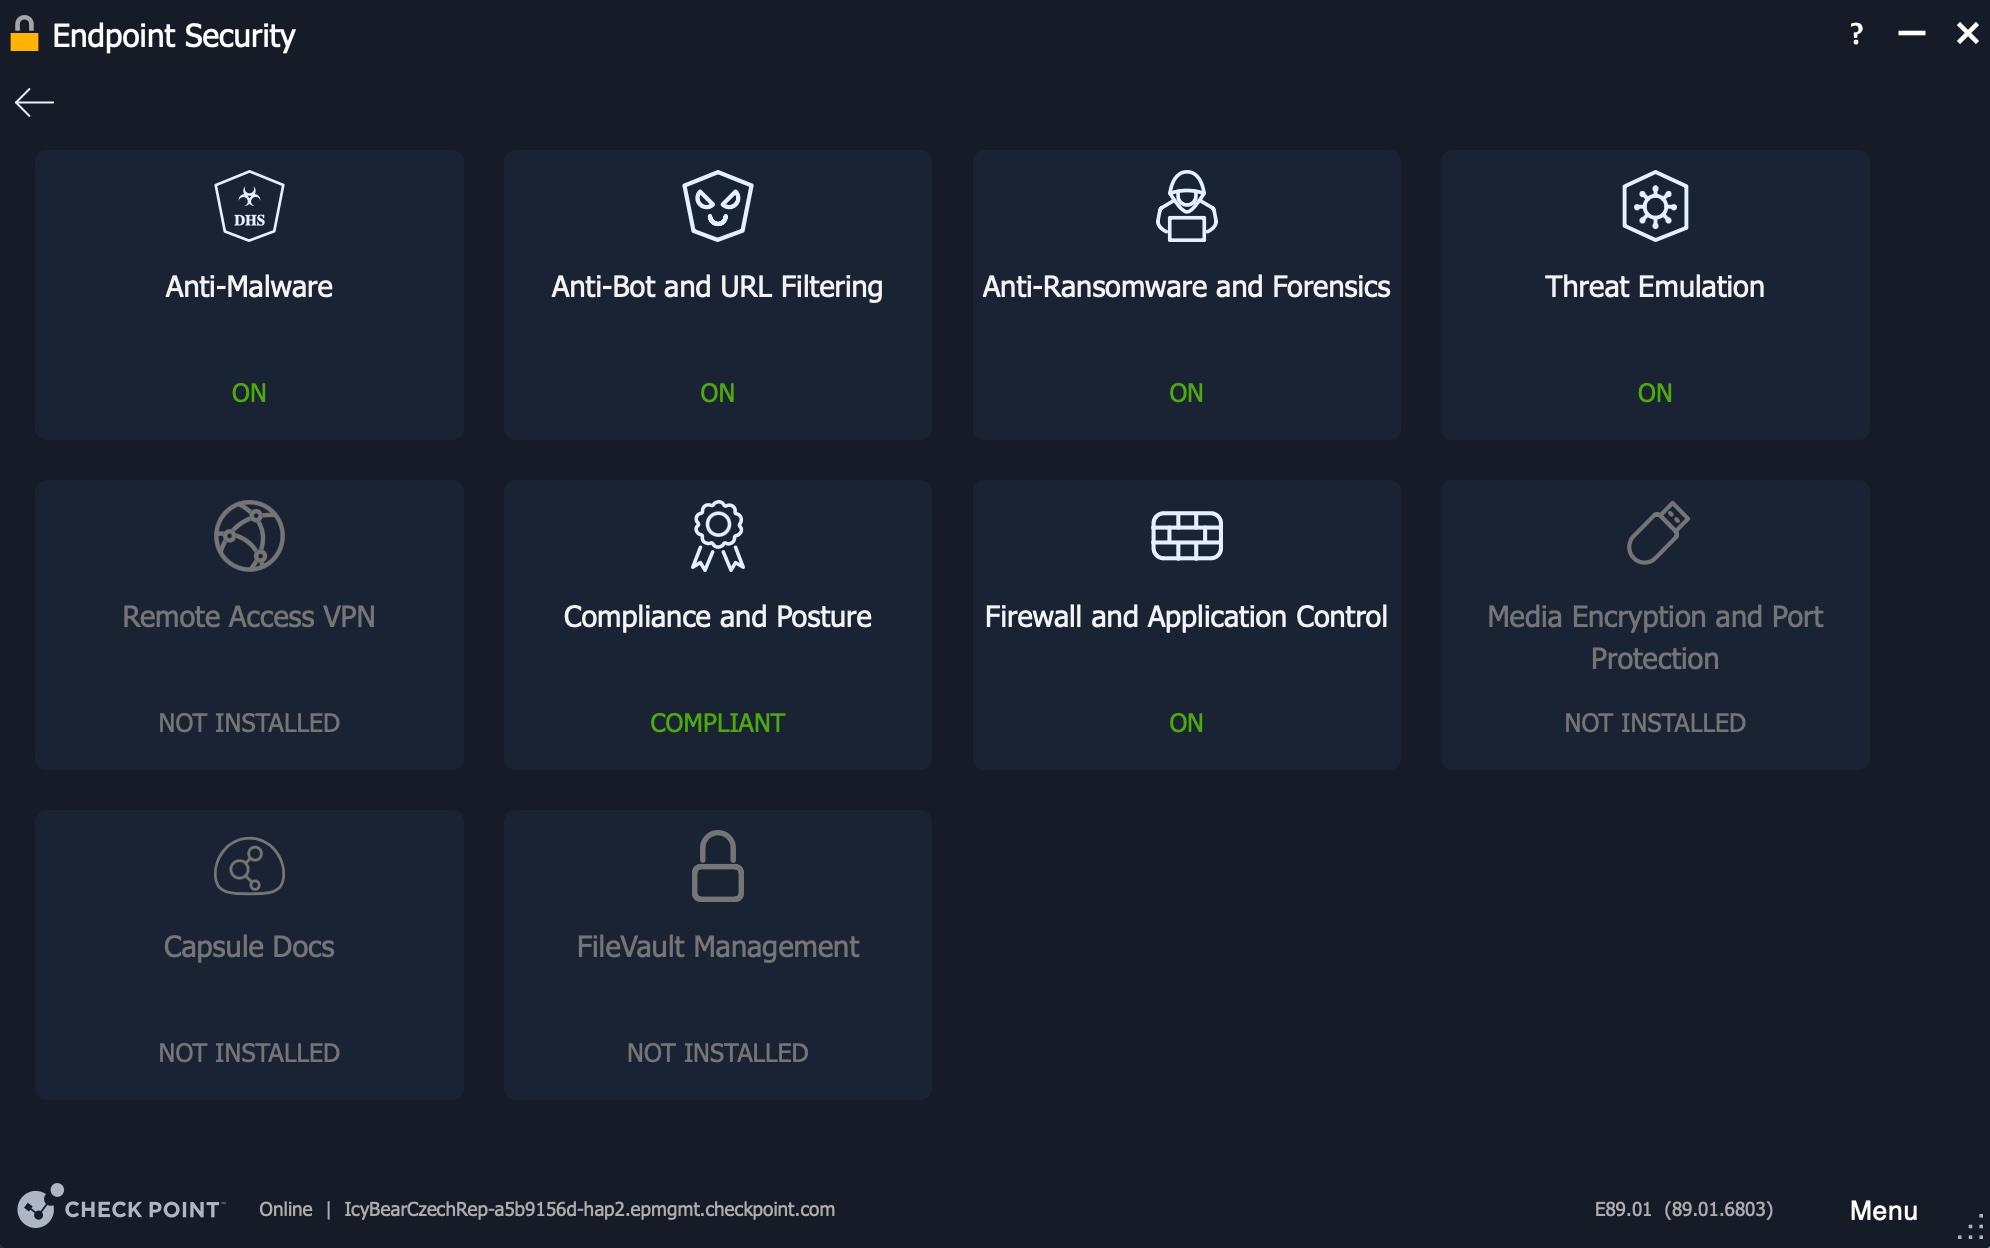Open the Threat Emulation title

(x=1655, y=287)
